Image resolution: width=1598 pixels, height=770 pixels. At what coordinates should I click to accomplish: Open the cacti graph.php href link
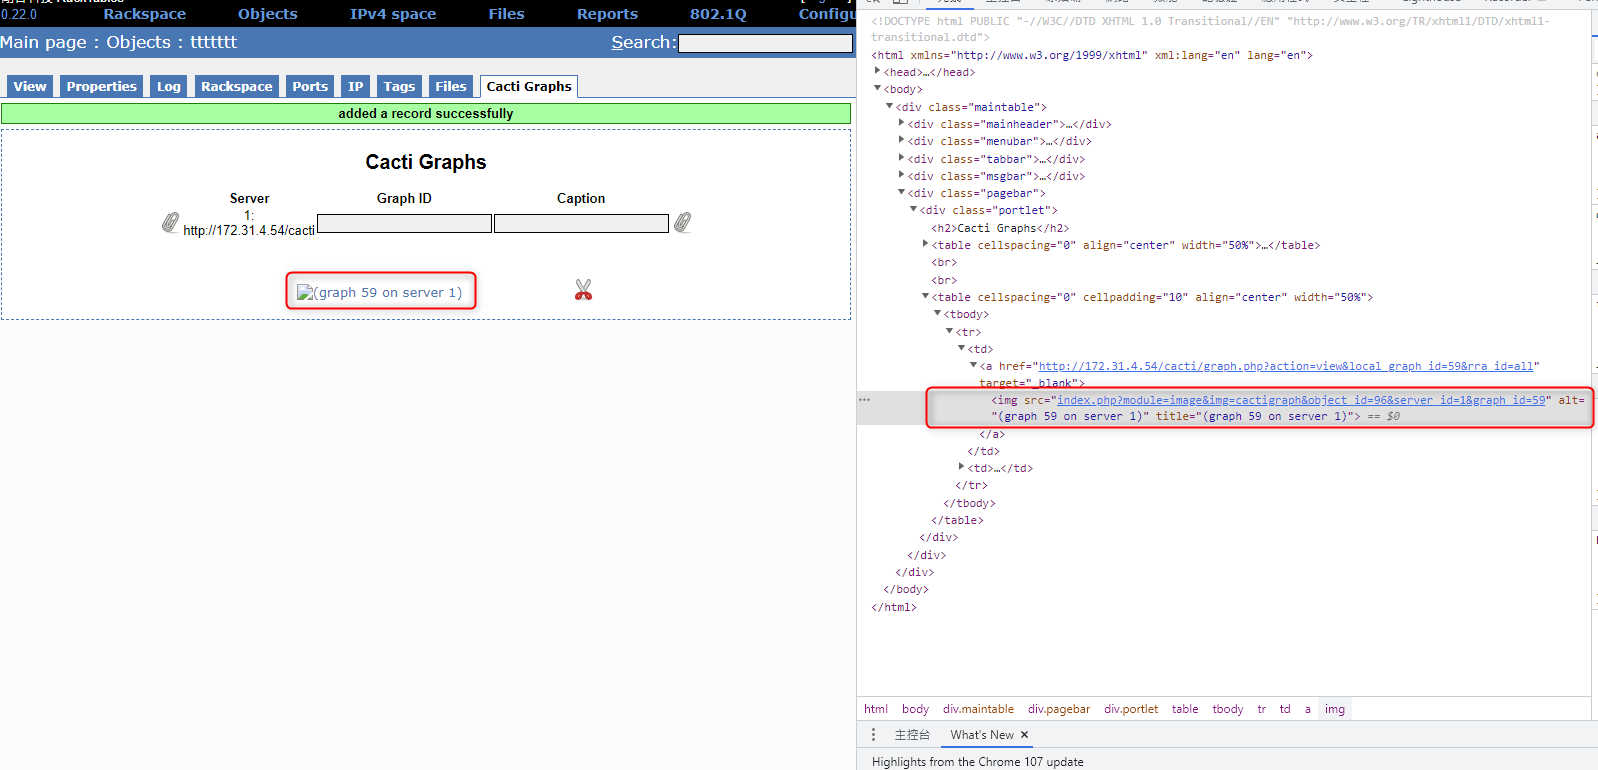click(x=1288, y=367)
